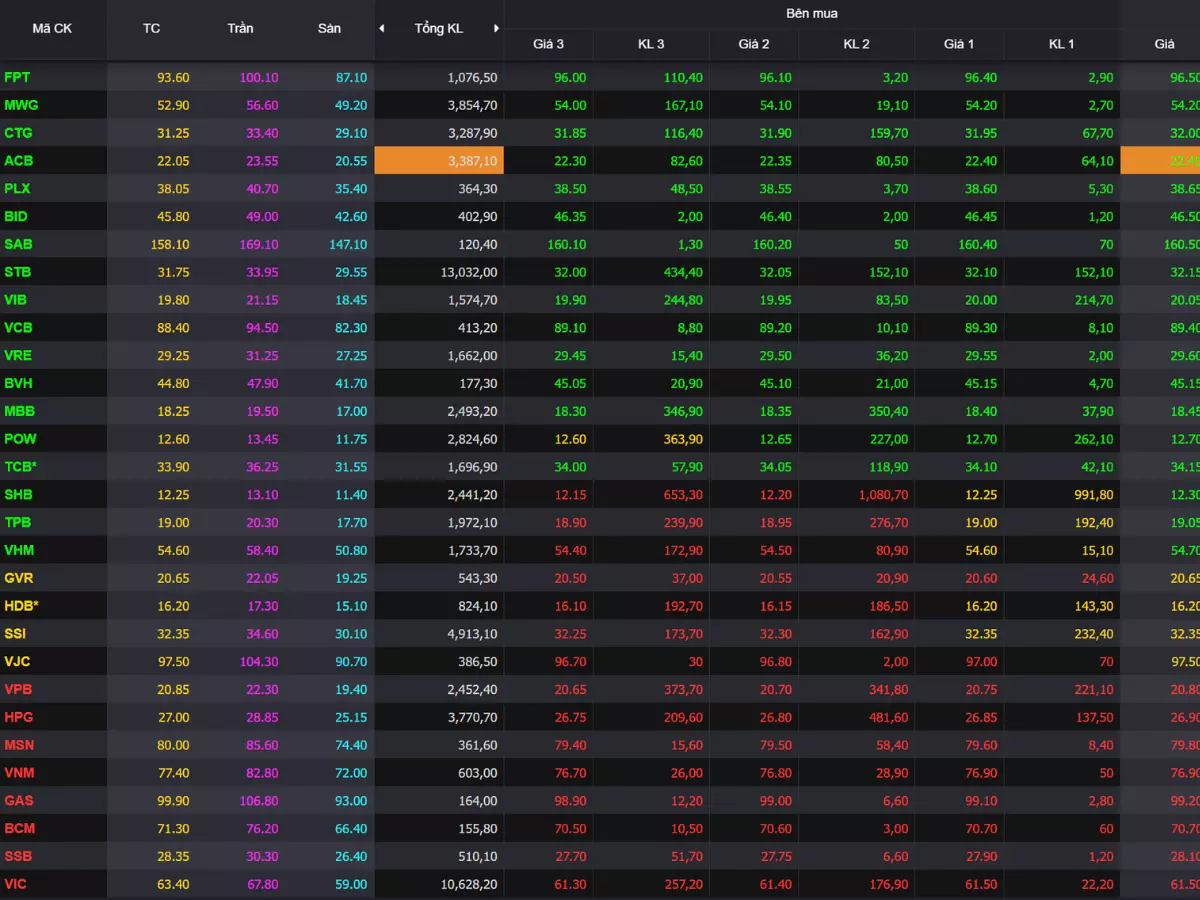The image size is (1200, 900).
Task: Open the ACB stock symbol
Action: [18, 161]
